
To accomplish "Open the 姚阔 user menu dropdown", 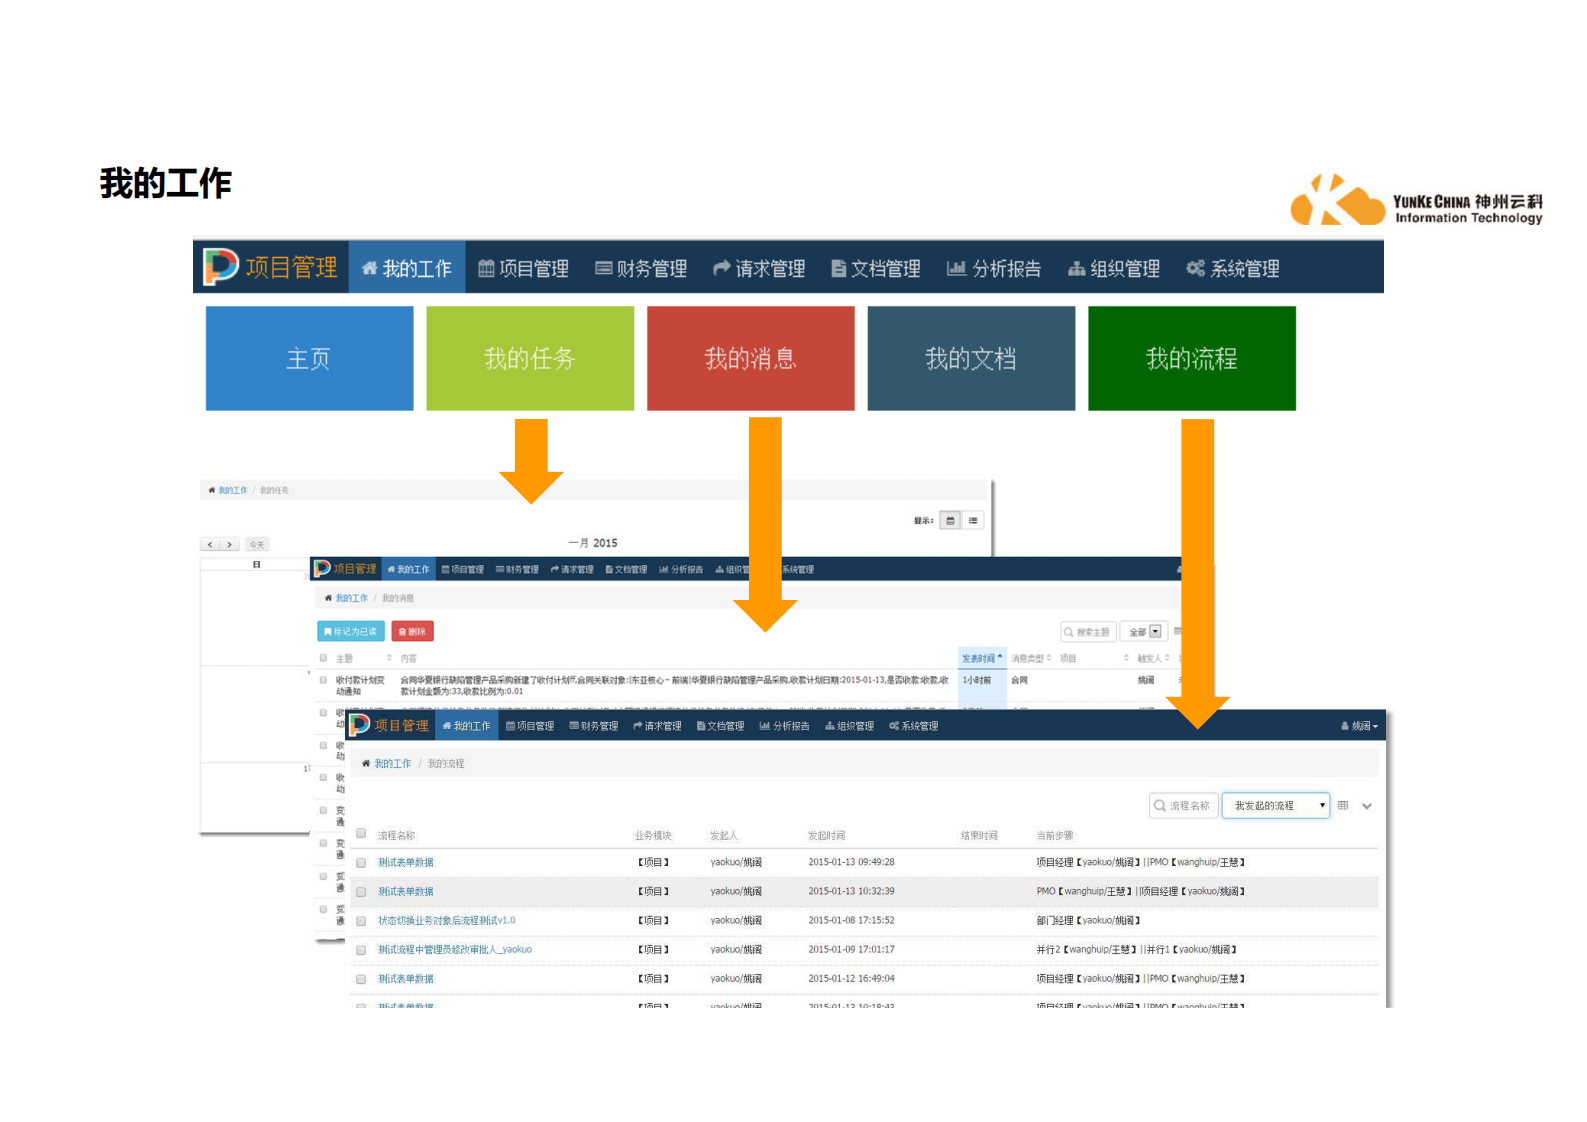I will tap(1360, 726).
